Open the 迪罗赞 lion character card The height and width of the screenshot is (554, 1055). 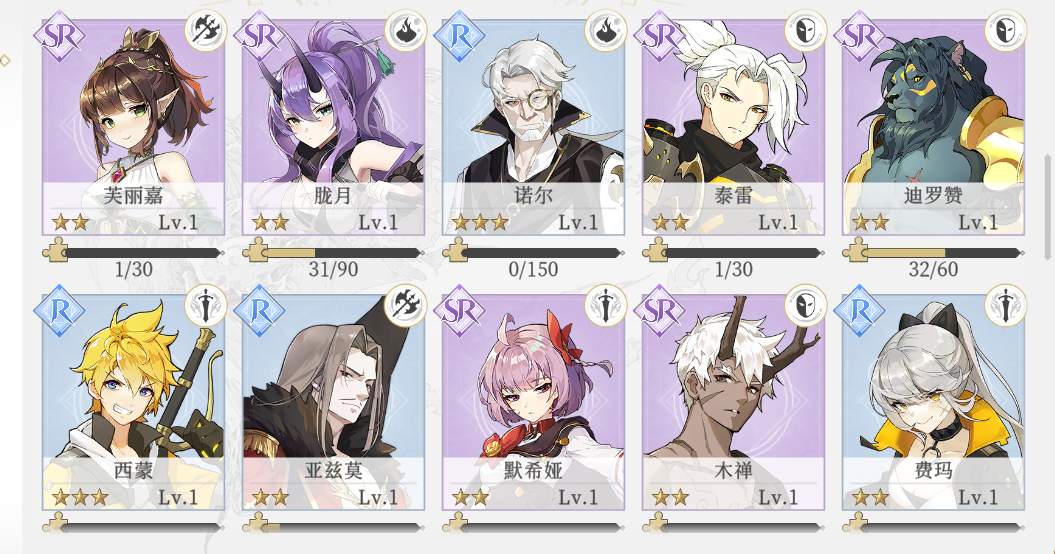coord(933,128)
